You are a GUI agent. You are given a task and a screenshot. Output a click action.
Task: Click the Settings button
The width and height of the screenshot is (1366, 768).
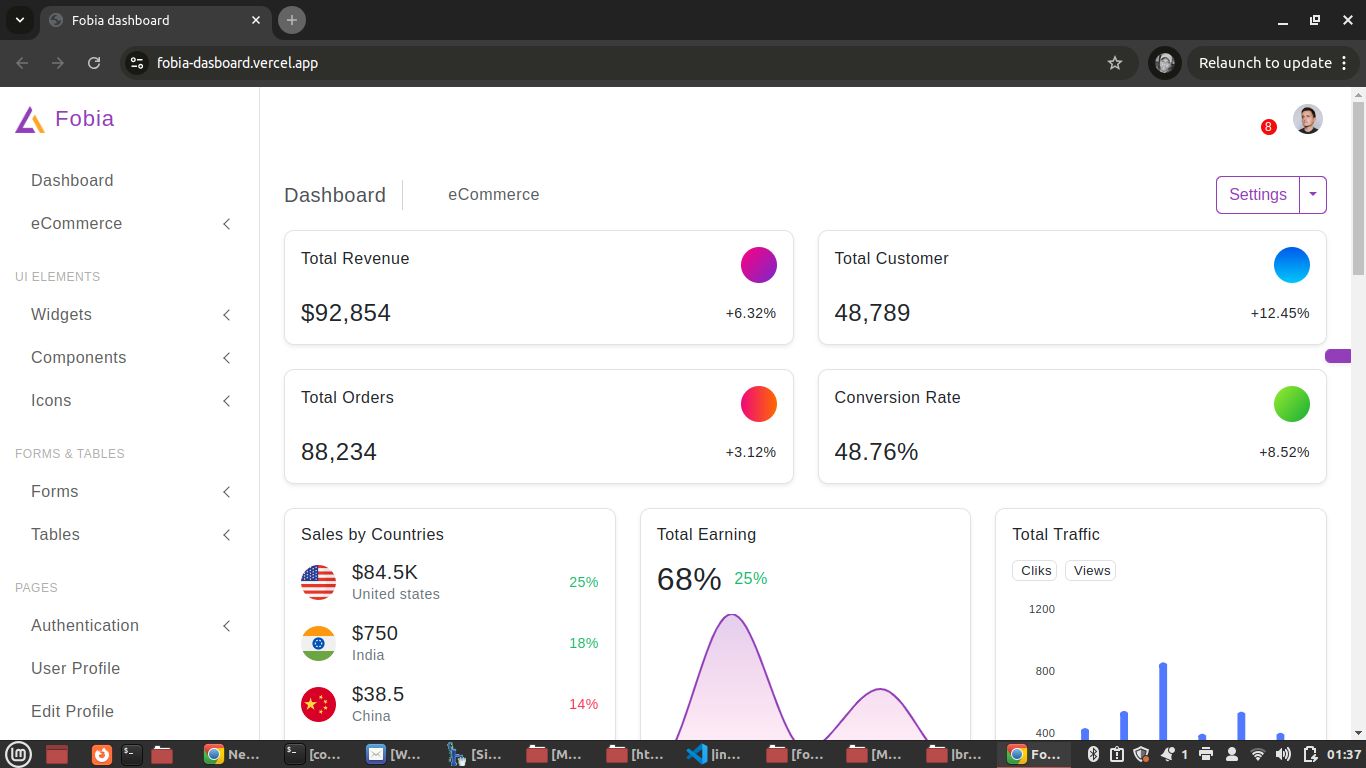pos(1257,195)
